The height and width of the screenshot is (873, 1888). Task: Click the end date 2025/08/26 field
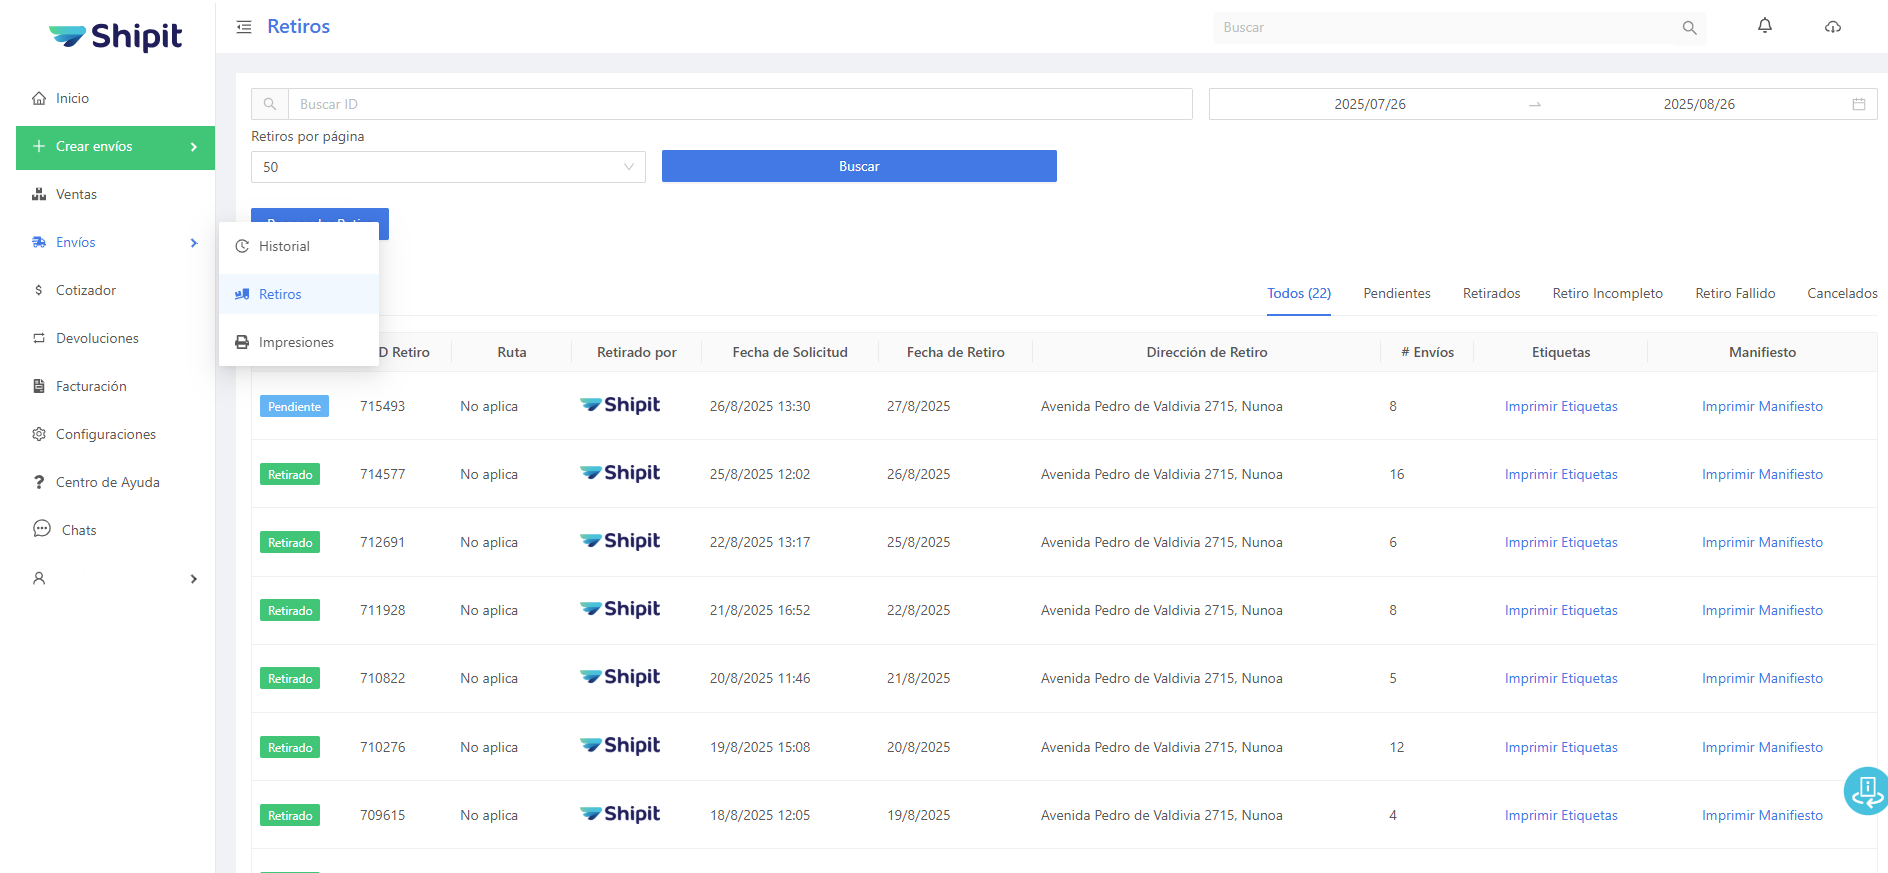click(x=1699, y=104)
